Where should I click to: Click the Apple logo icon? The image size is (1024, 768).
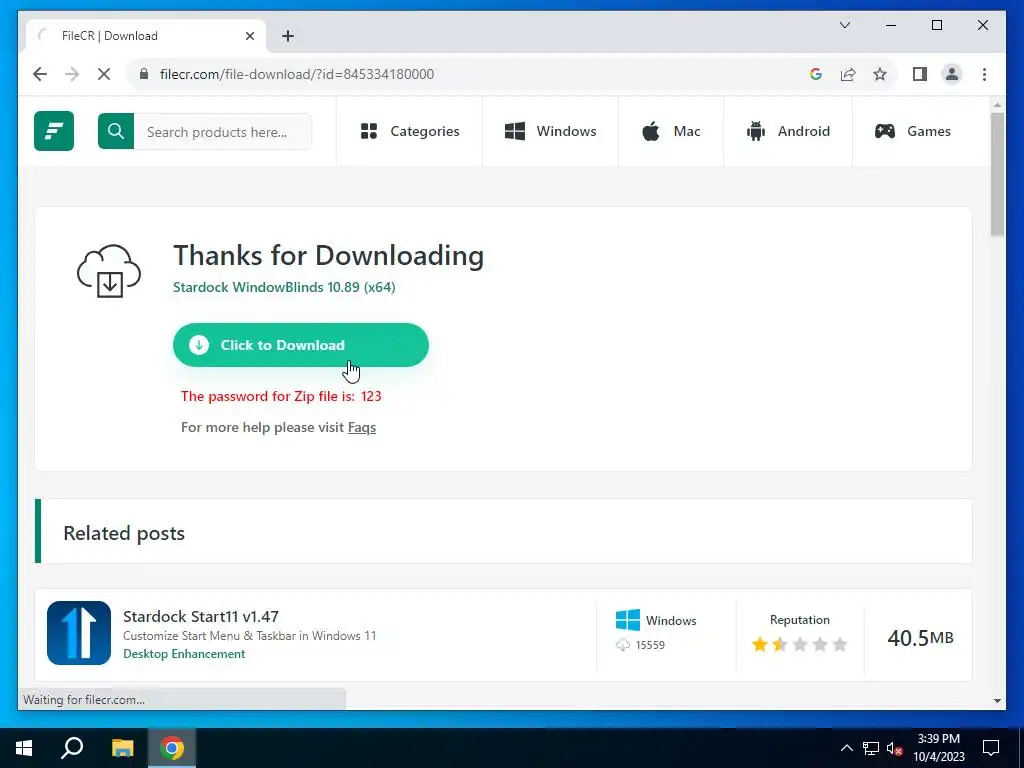pos(650,131)
